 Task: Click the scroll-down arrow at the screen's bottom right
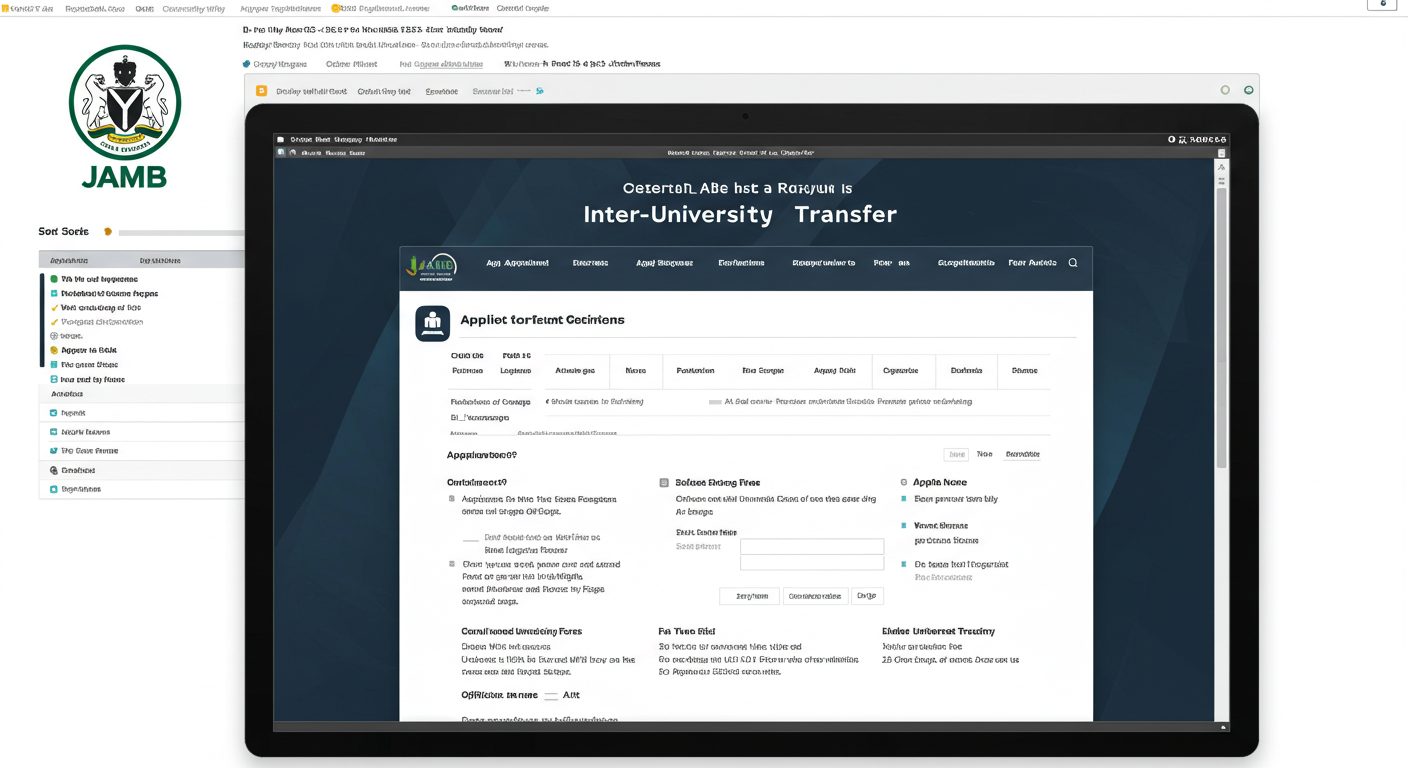tap(1221, 727)
